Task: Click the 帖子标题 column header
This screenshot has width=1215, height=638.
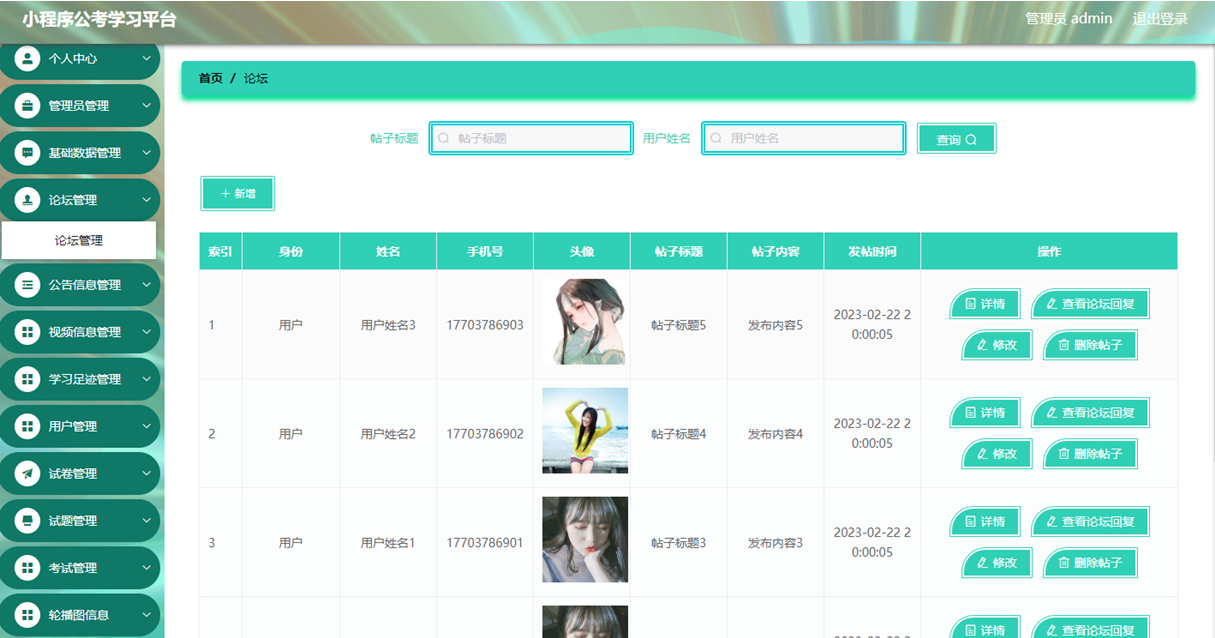Action: [x=678, y=251]
